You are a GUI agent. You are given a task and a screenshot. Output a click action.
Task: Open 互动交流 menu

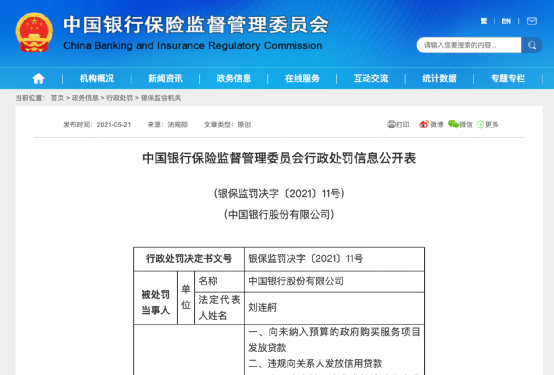pyautogui.click(x=371, y=78)
